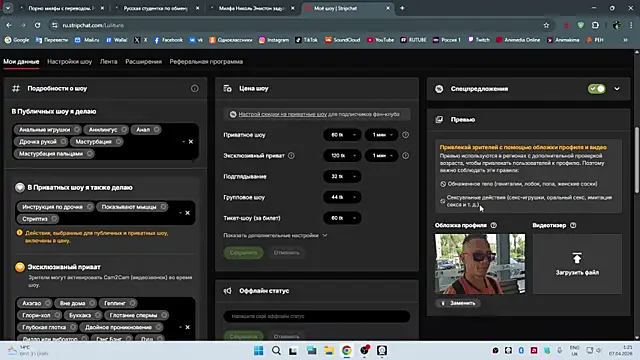Screen dimensions: 640x360
Task: Open info icon next to Эксклюзивный приват label
Action: click(x=291, y=156)
